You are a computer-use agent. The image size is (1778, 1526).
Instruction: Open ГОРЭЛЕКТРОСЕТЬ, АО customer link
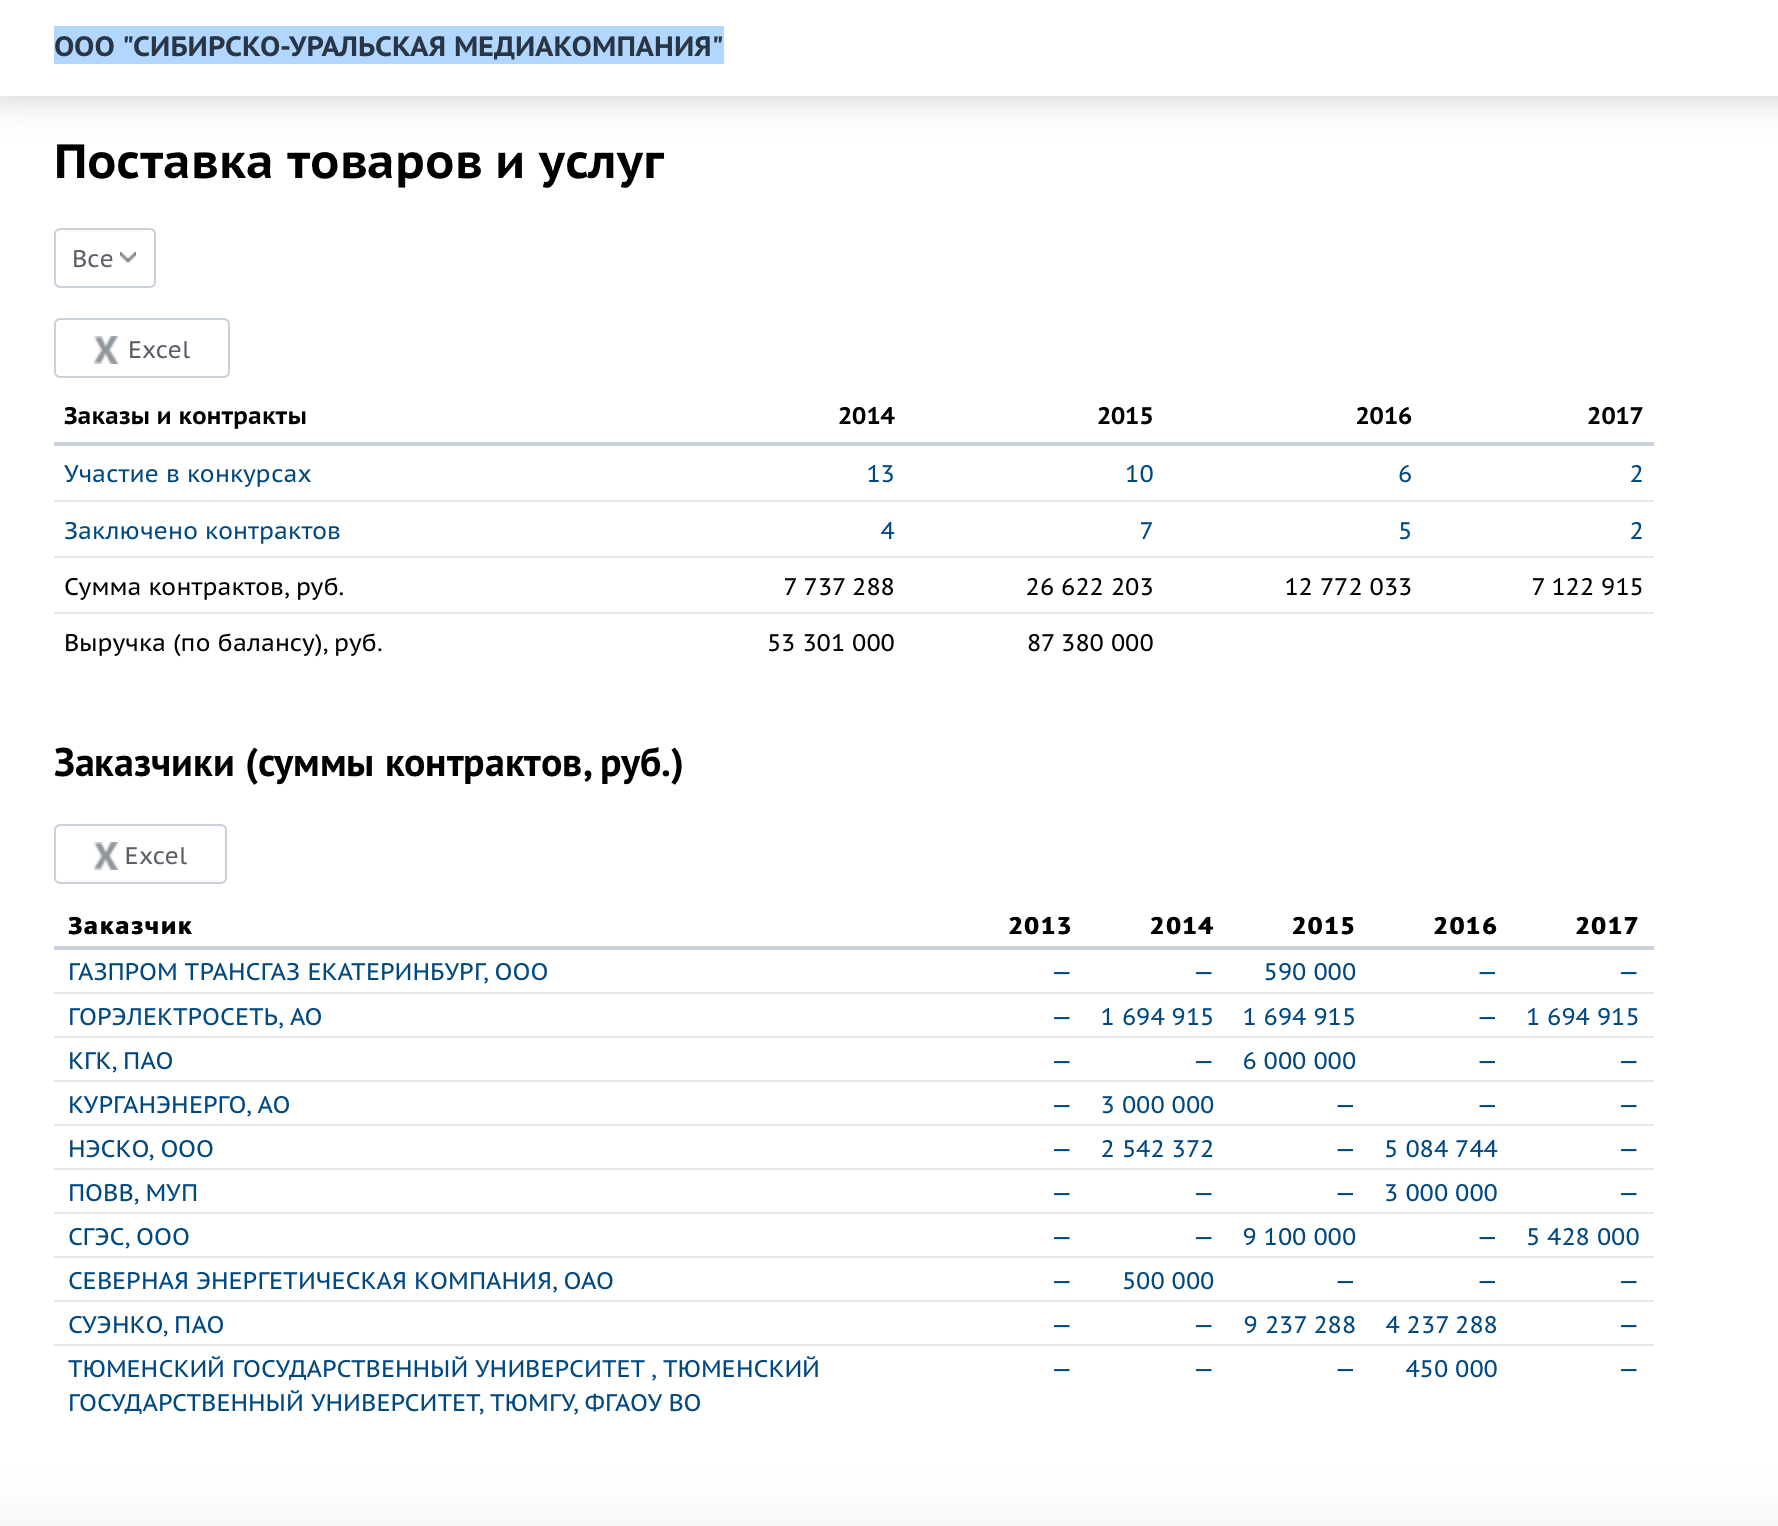[x=195, y=1017]
